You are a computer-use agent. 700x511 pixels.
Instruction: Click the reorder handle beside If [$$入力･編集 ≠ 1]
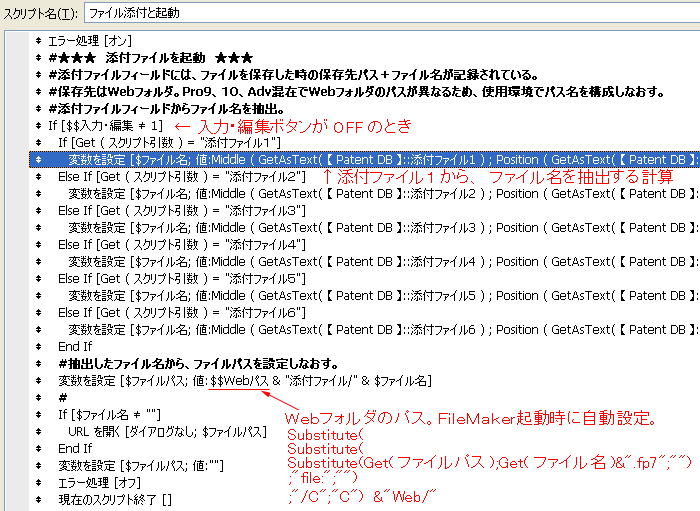[x=39, y=126]
